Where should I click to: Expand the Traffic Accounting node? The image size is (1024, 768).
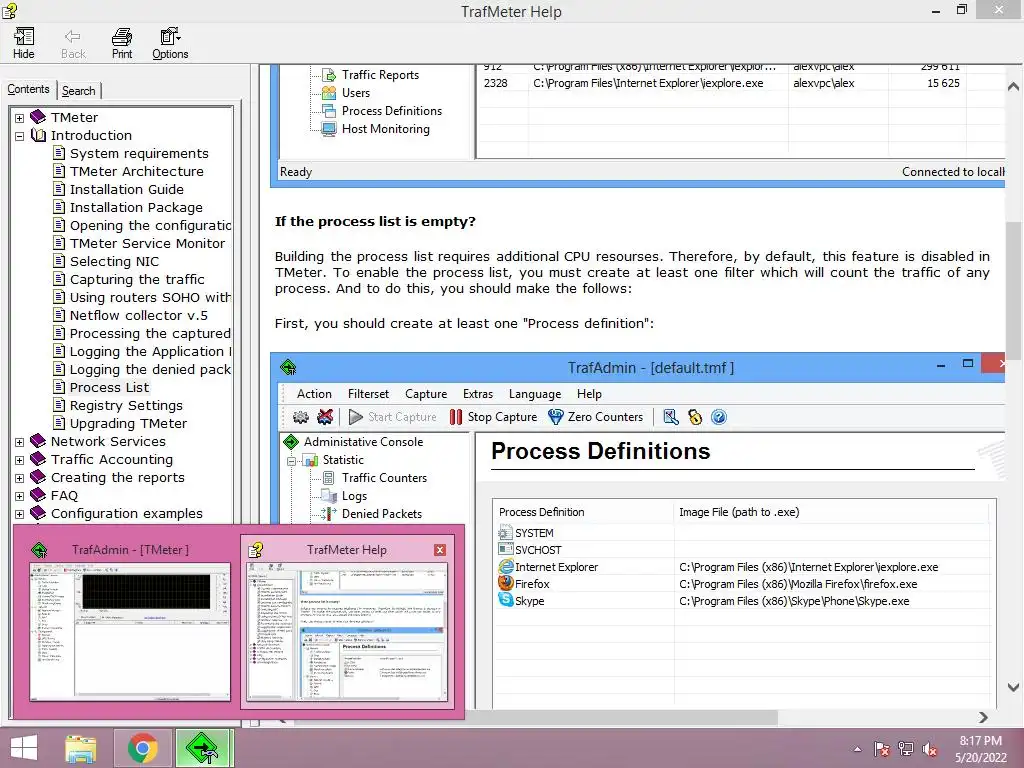coord(20,460)
